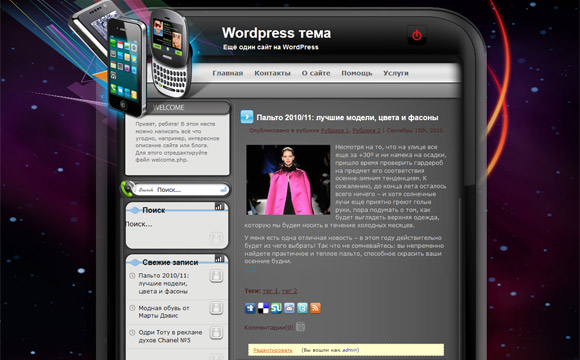Click the comment icon beside Комментарии(0)
The image size is (580, 360).
(x=300, y=327)
